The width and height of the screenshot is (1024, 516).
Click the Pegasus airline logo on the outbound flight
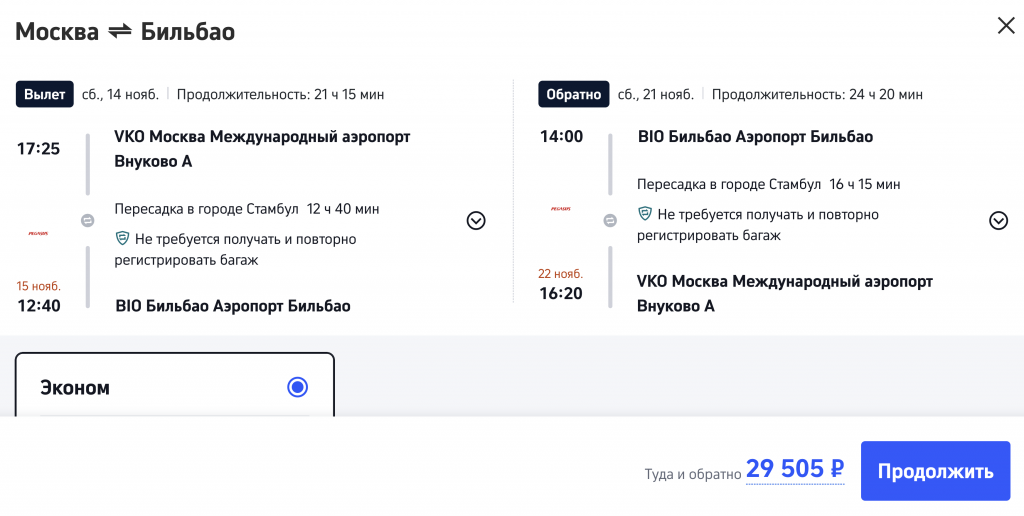38,233
